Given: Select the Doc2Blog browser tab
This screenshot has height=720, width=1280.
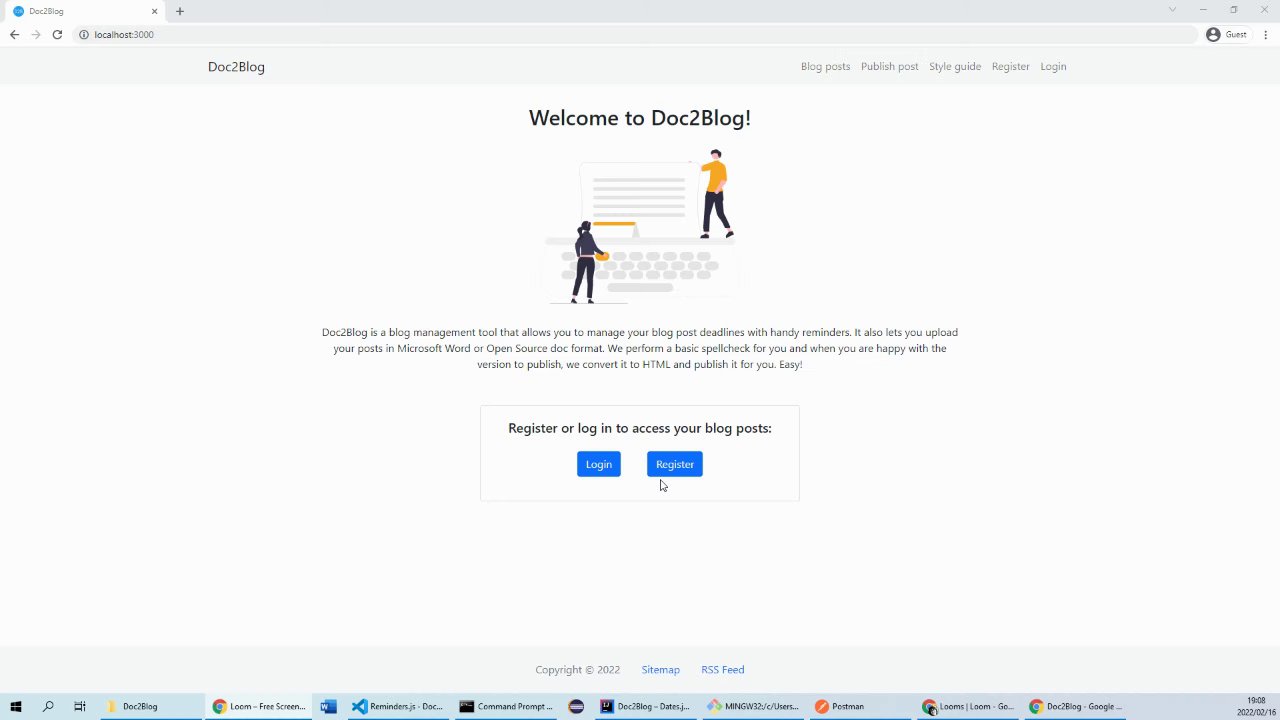Looking at the screenshot, I should pyautogui.click(x=86, y=11).
